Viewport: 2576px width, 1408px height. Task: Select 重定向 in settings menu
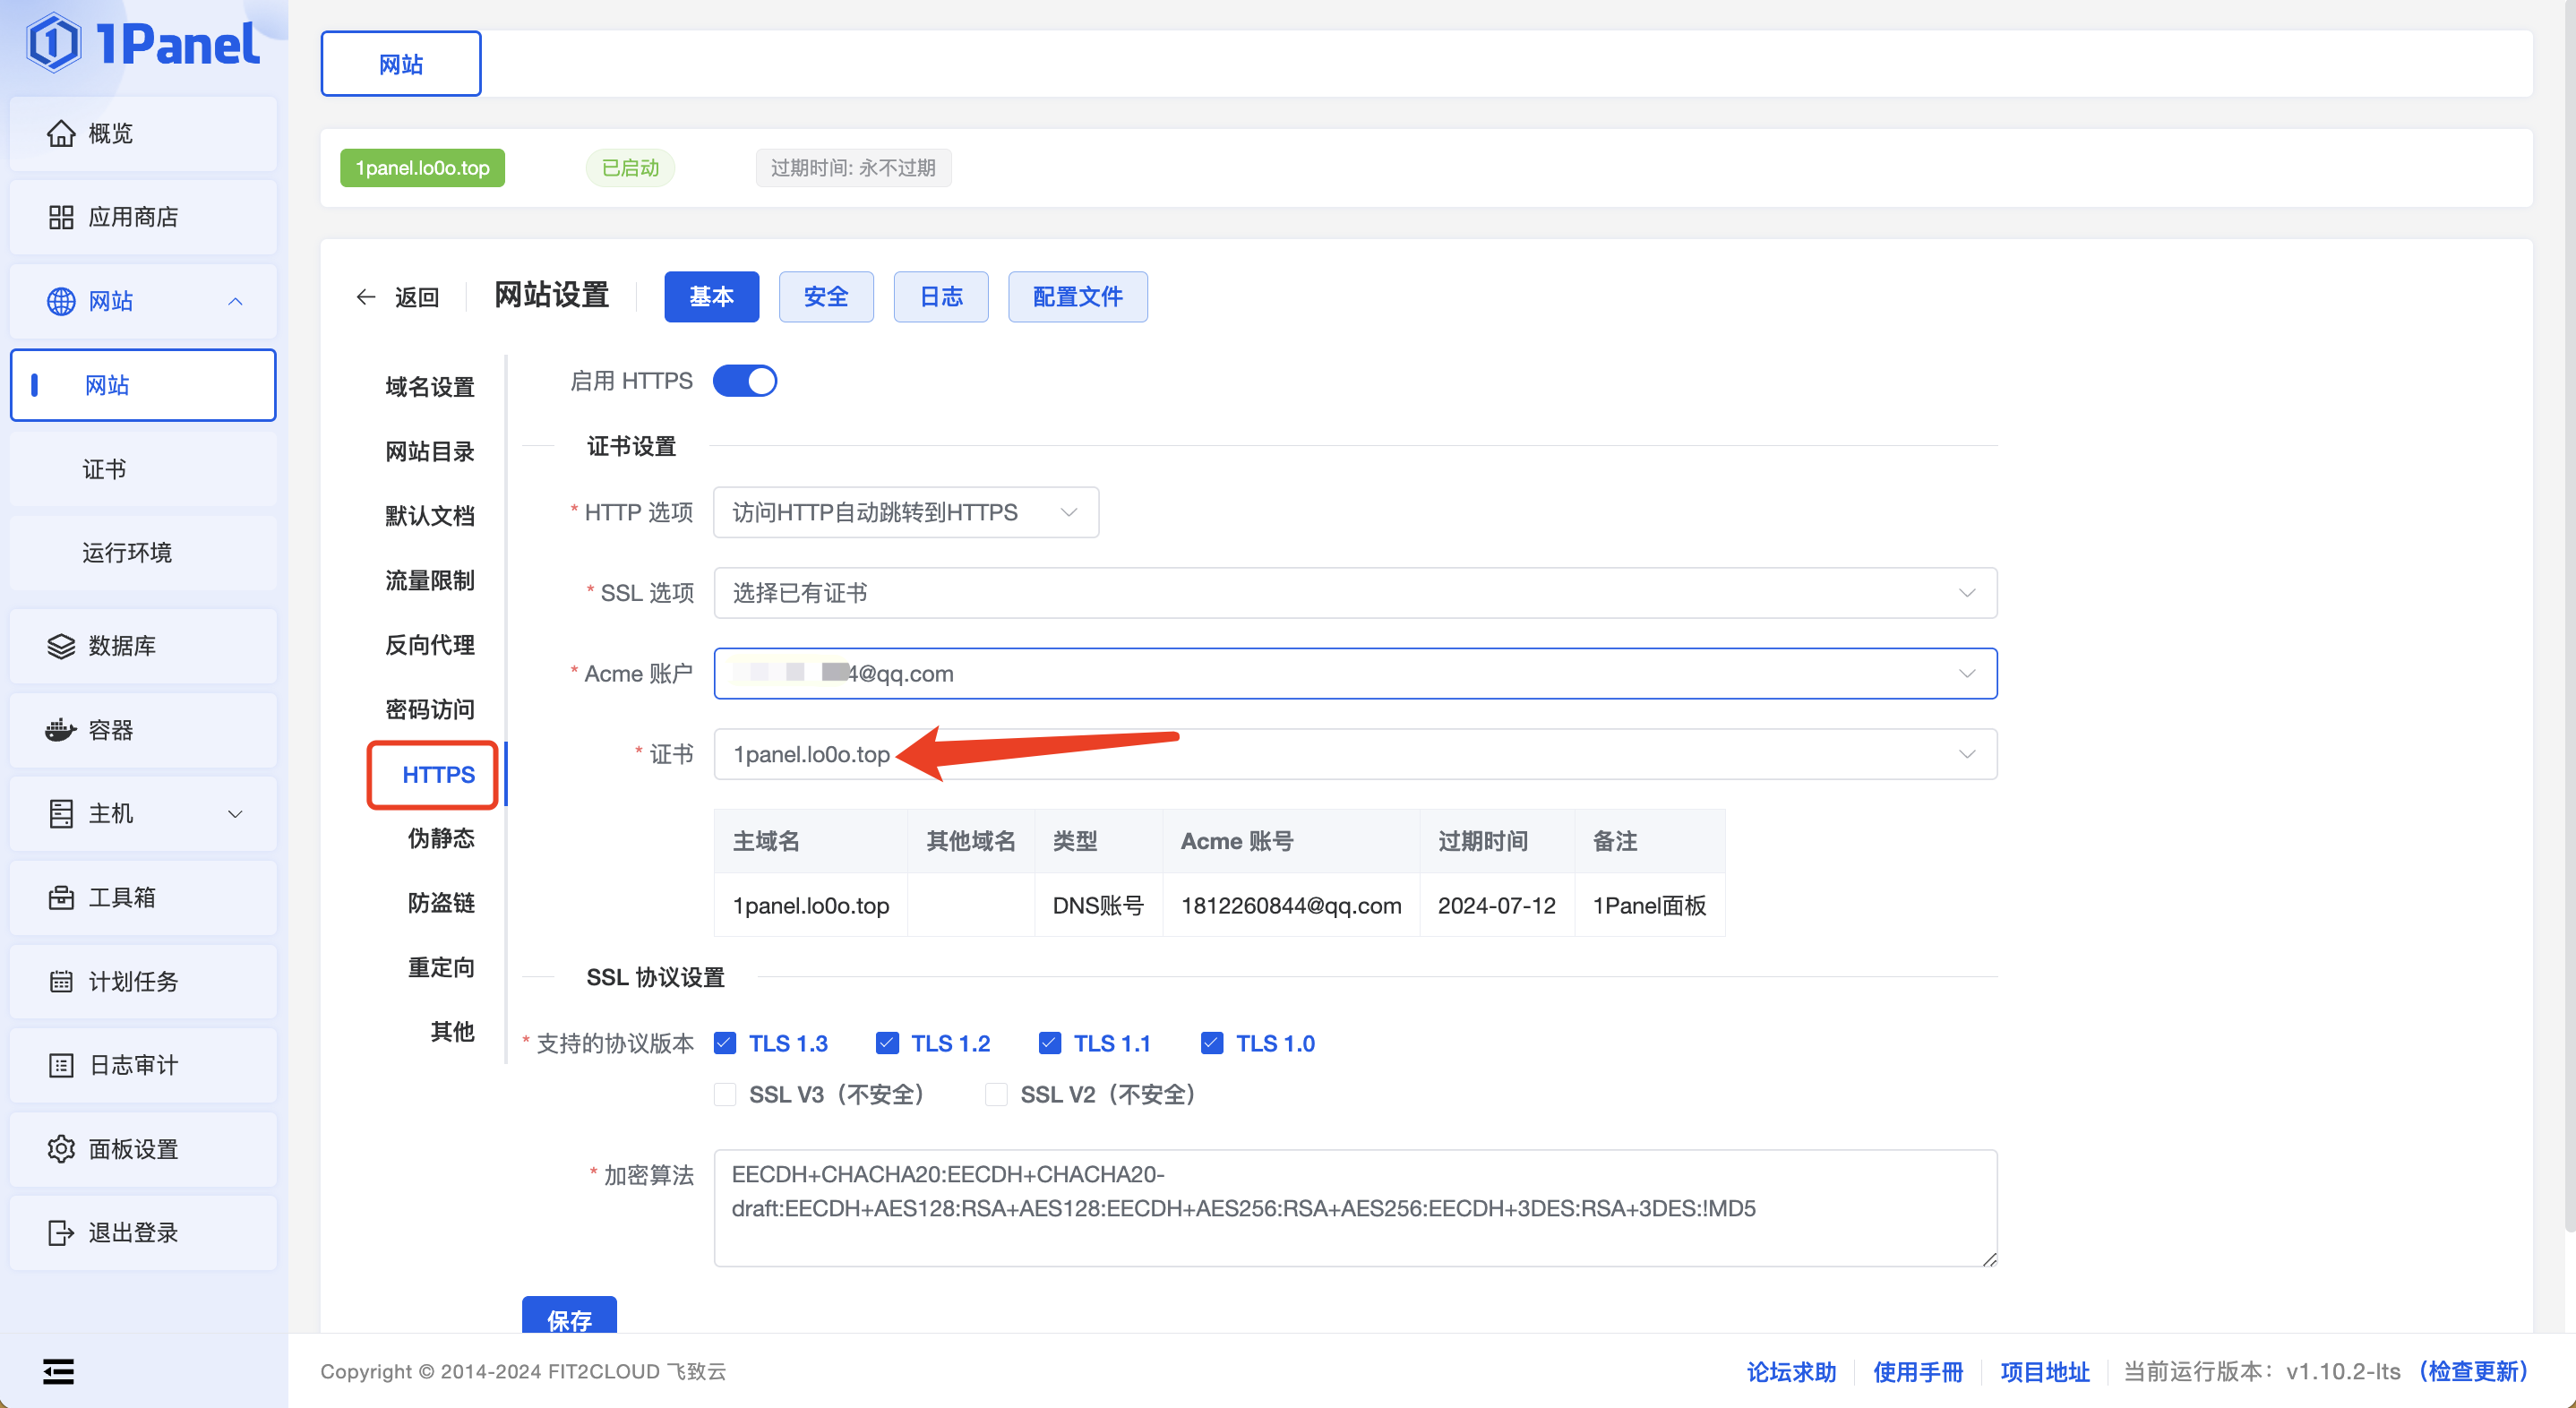[x=441, y=968]
